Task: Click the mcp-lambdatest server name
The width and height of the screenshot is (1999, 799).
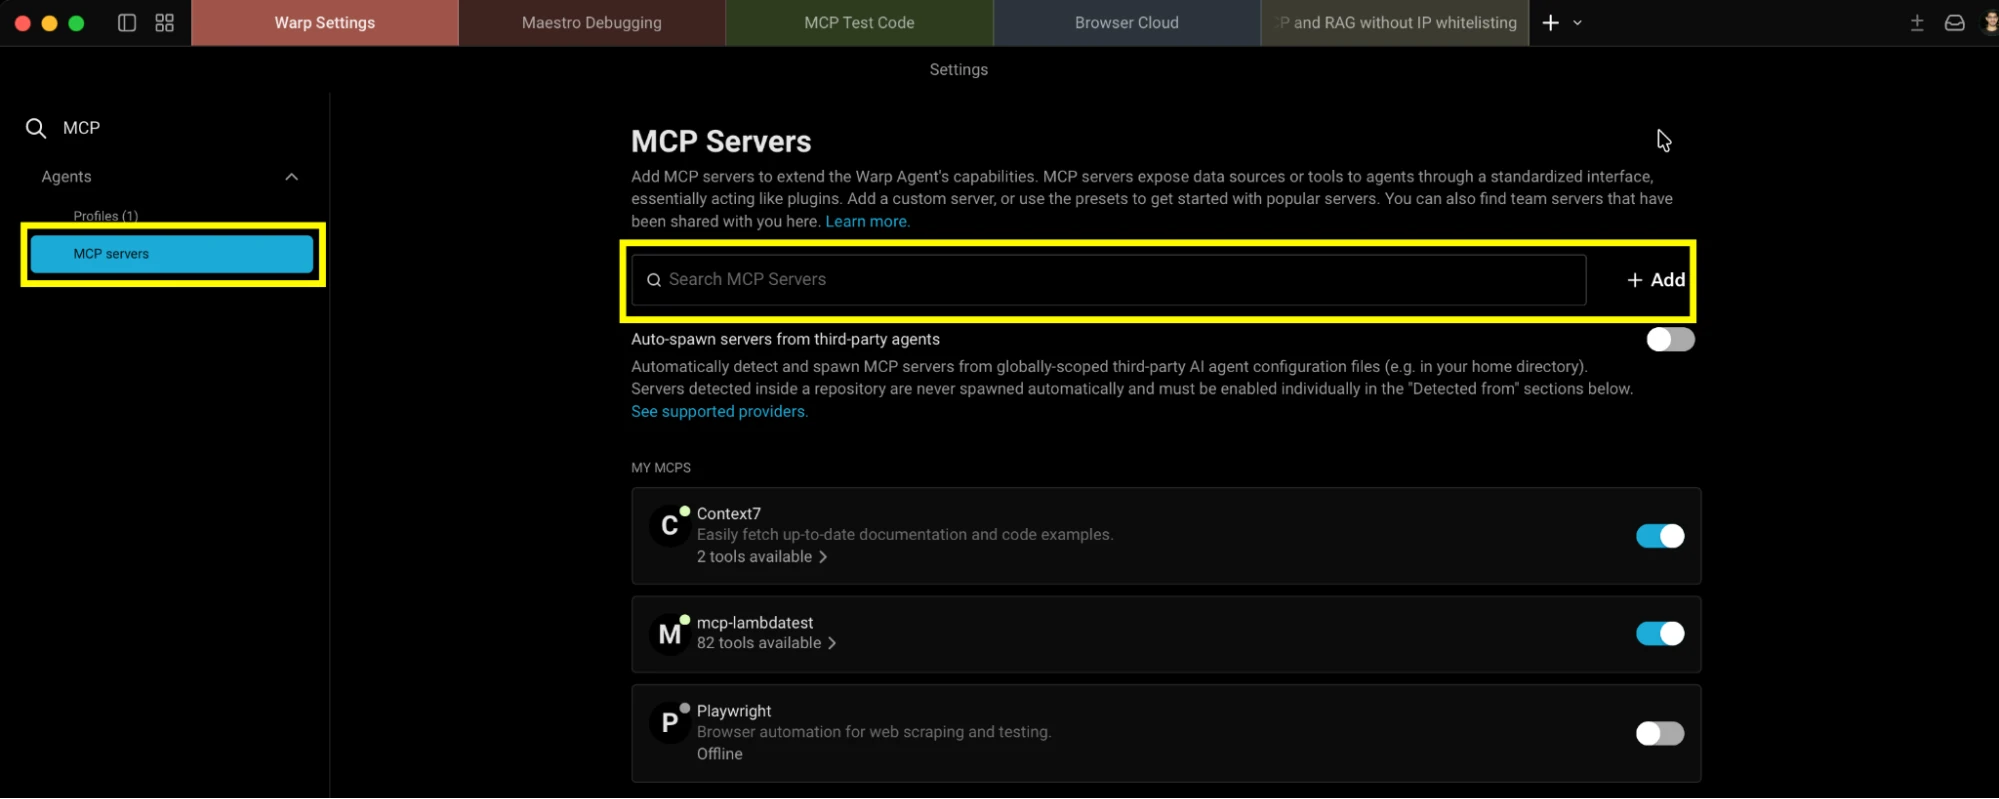Action: (755, 623)
